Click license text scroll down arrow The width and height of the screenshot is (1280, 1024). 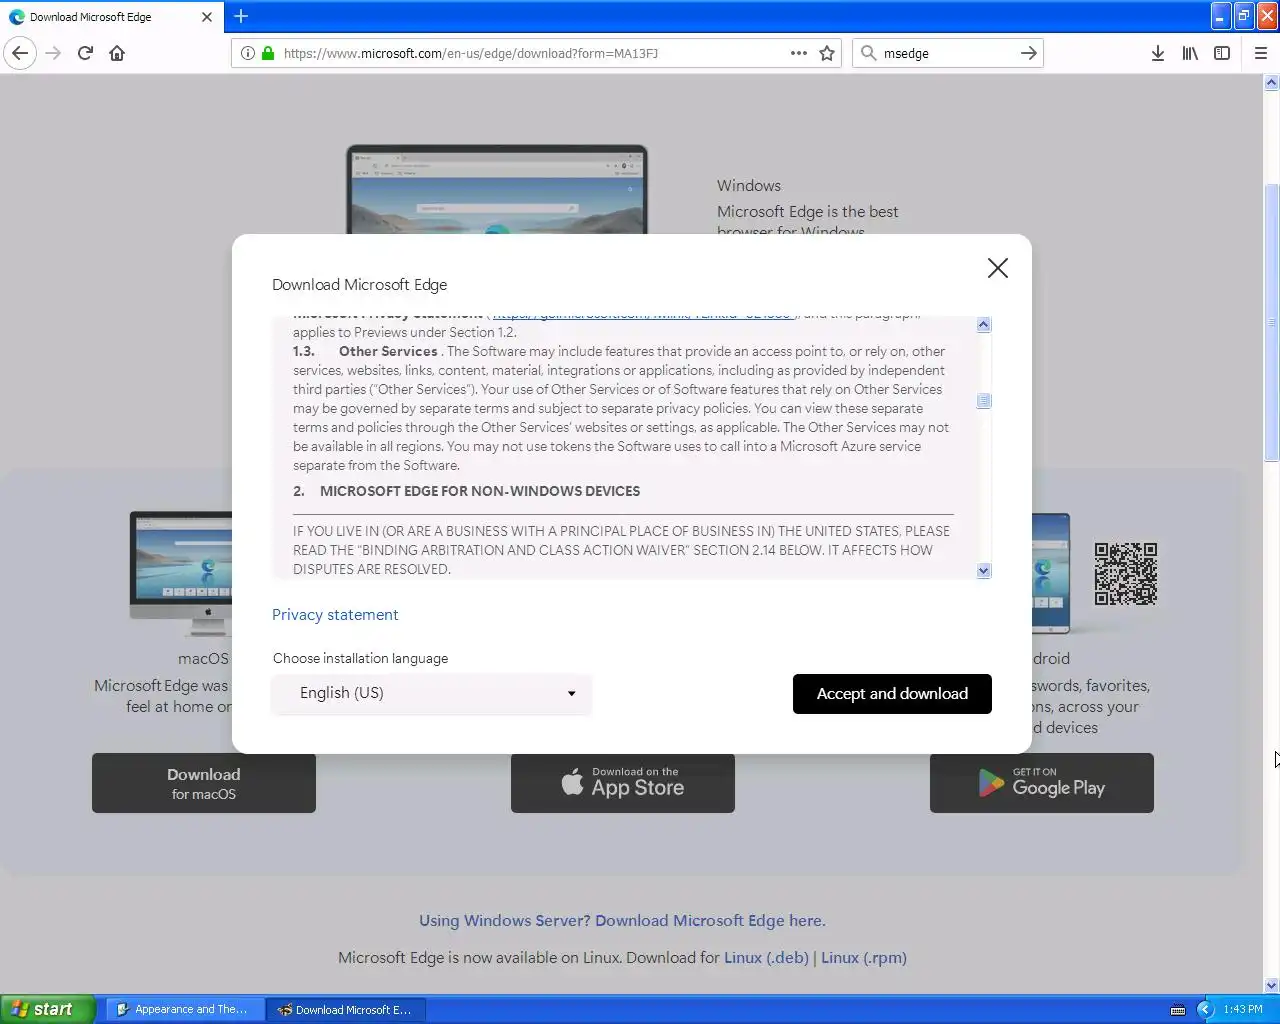click(x=984, y=571)
